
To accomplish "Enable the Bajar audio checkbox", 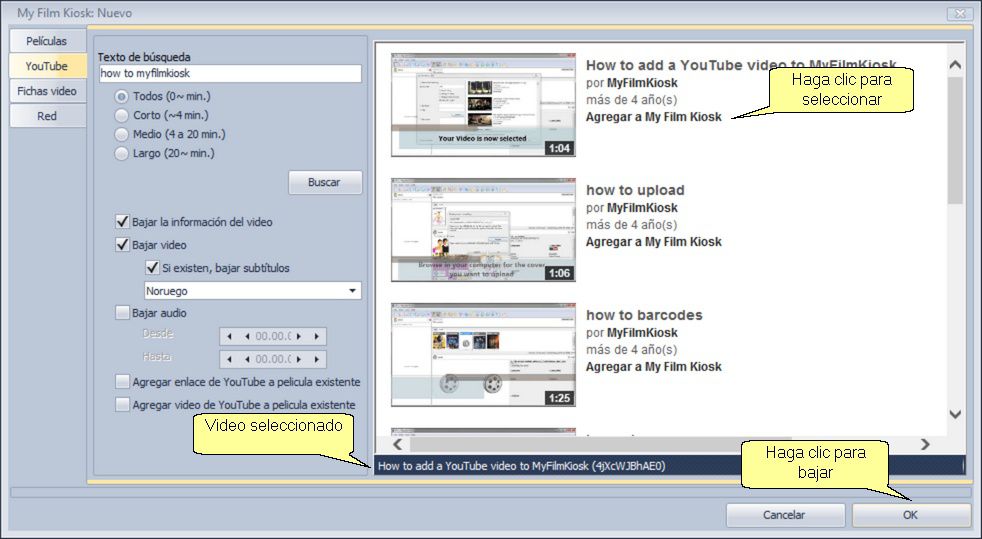I will (x=123, y=312).
